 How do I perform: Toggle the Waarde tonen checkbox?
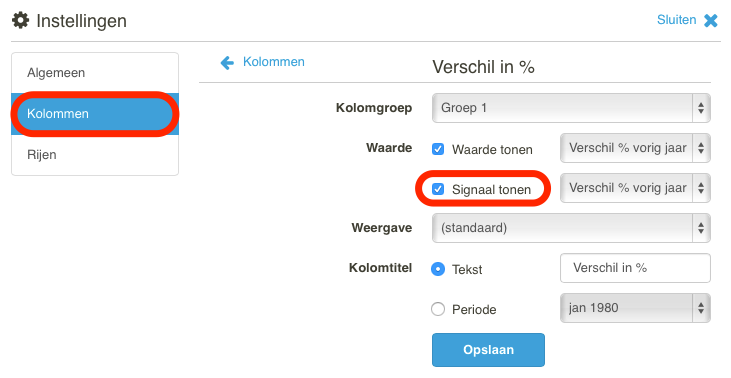point(438,149)
